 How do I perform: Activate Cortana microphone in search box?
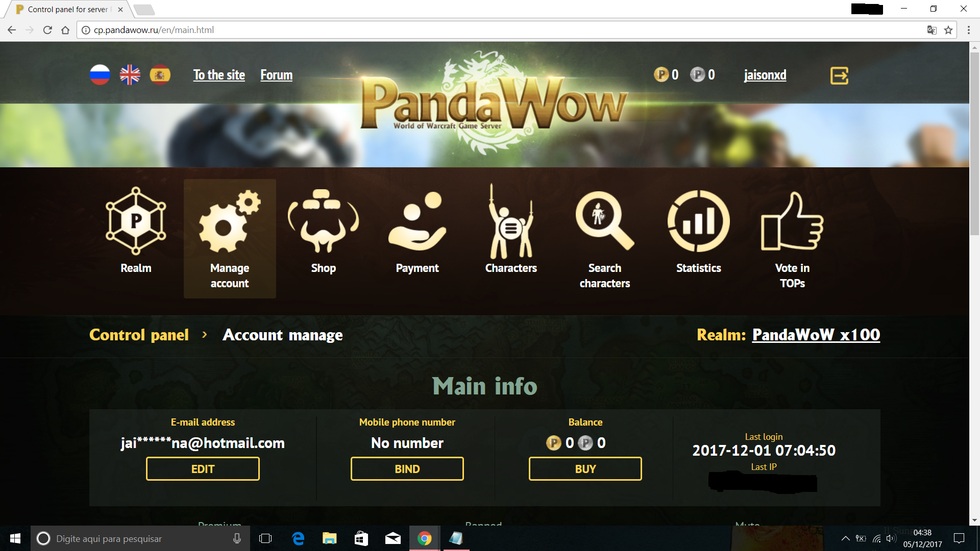(237, 538)
